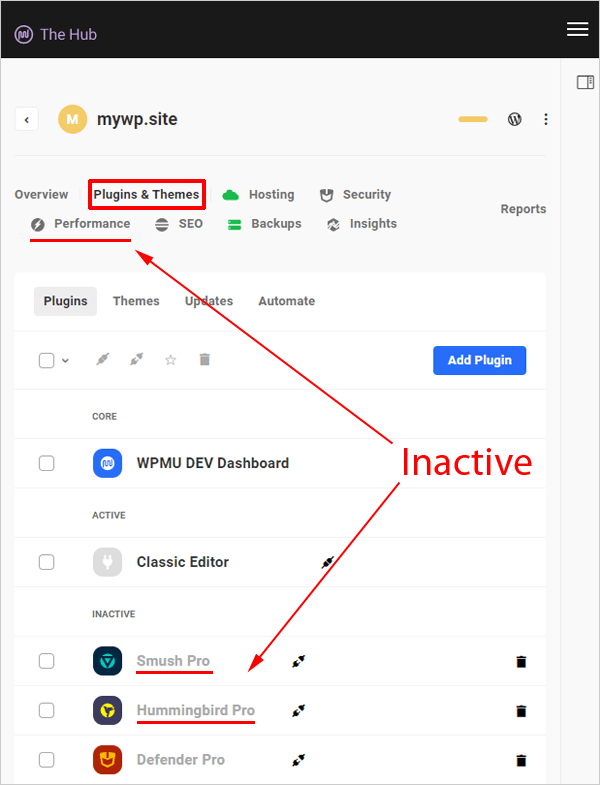This screenshot has height=785, width=600.
Task: Click the bulk deactivate plug icon
Action: (136, 360)
